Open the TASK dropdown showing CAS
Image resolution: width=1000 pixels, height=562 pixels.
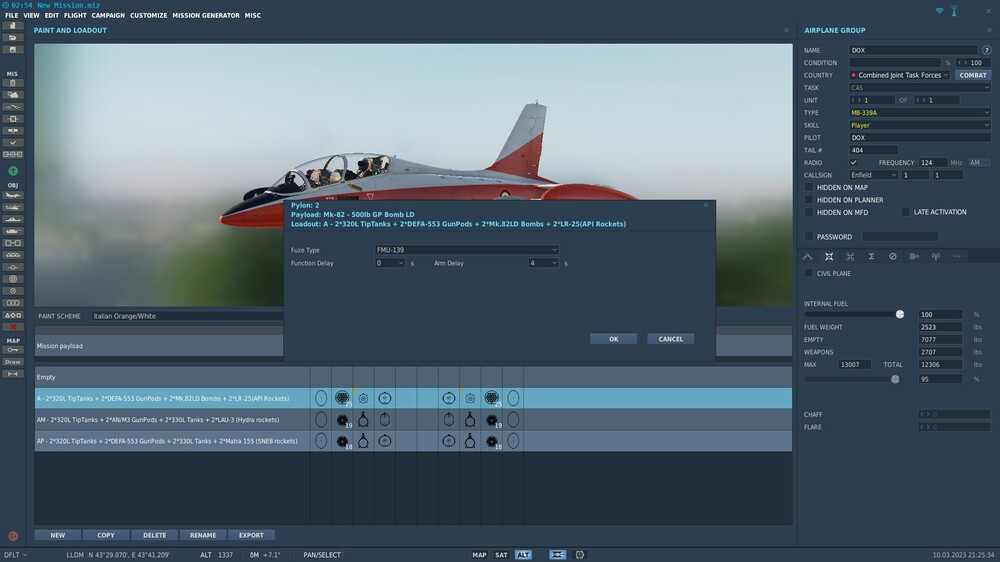920,87
